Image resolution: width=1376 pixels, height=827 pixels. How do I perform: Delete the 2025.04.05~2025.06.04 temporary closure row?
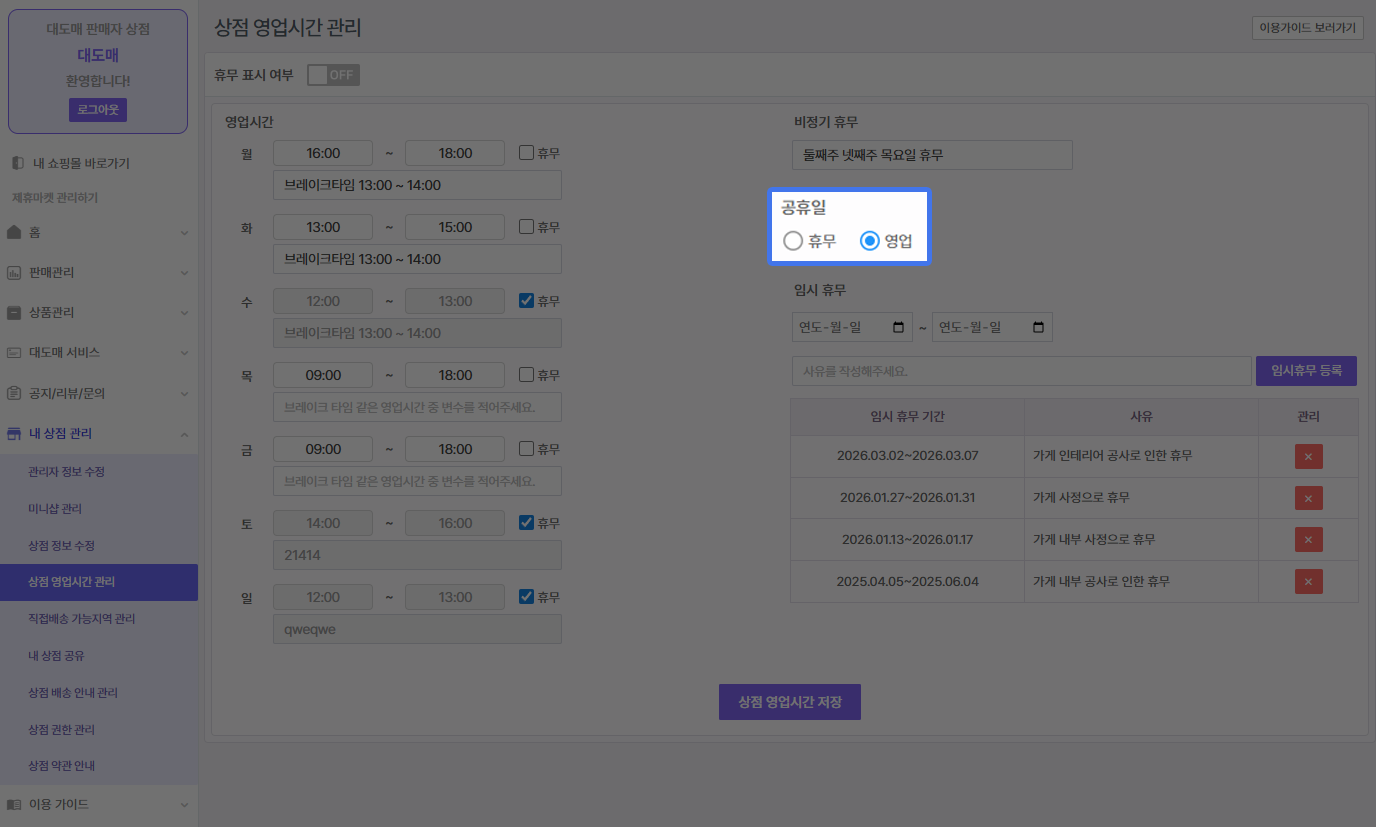pyautogui.click(x=1308, y=581)
